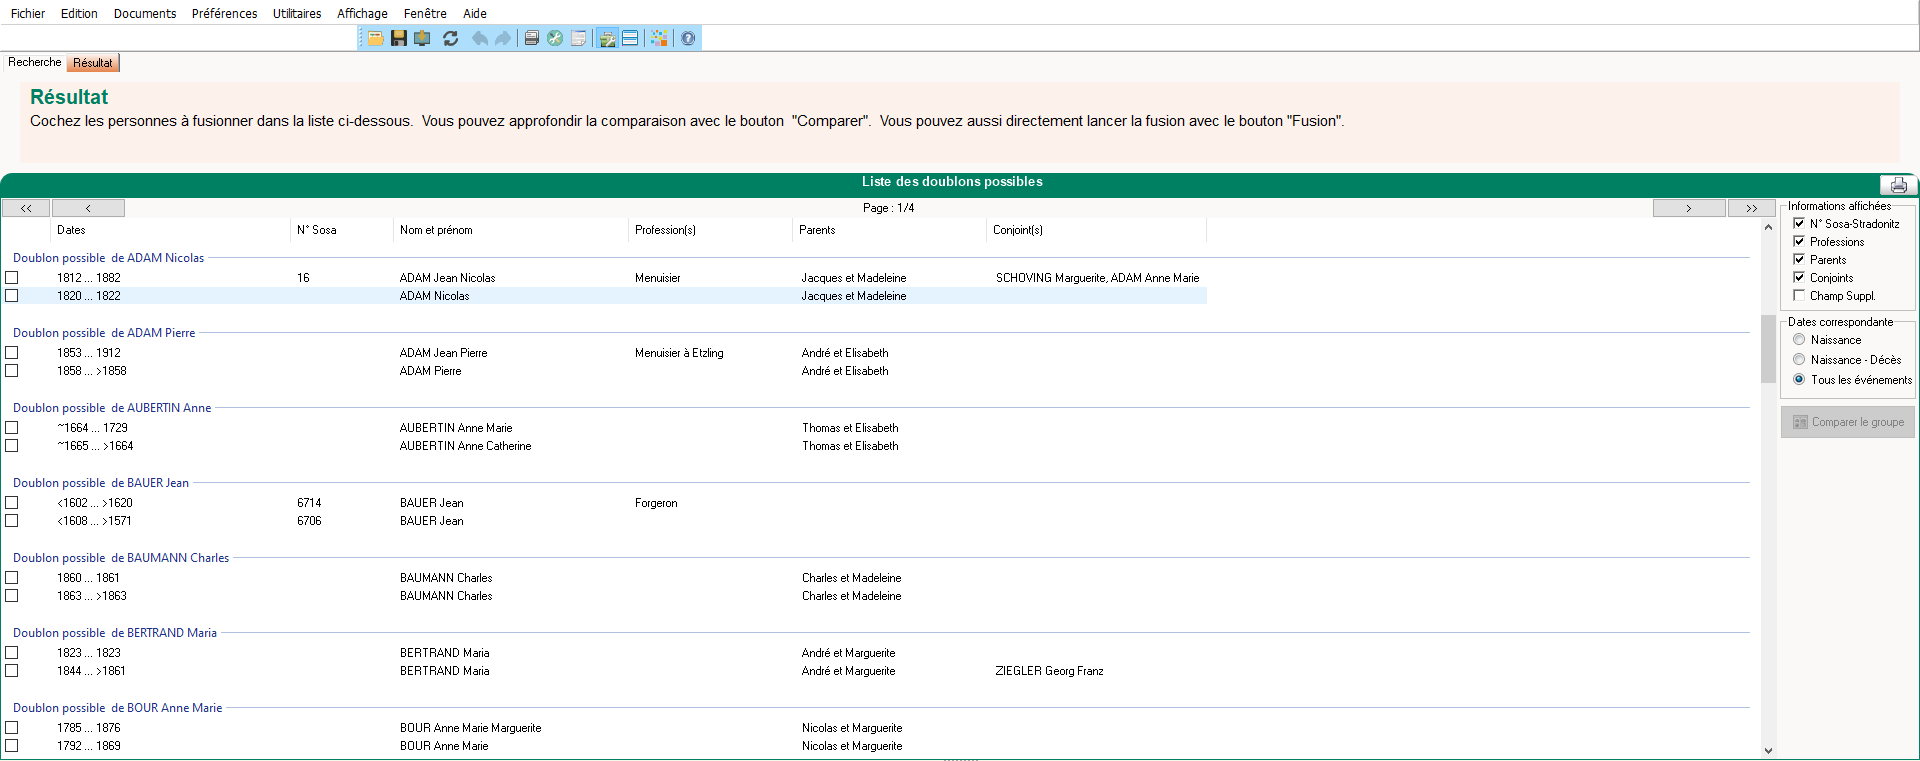Uncheck the Parents information checkbox
Image resolution: width=1920 pixels, height=761 pixels.
point(1799,260)
